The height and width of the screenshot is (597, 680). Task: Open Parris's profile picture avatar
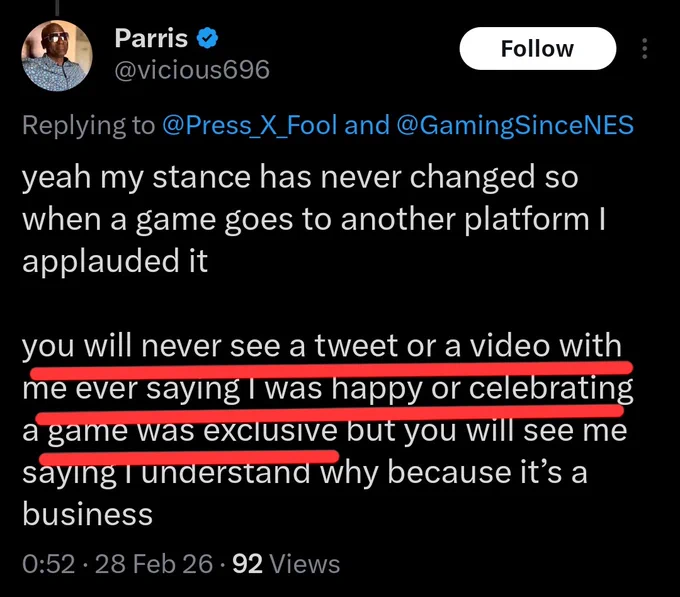pos(57,56)
